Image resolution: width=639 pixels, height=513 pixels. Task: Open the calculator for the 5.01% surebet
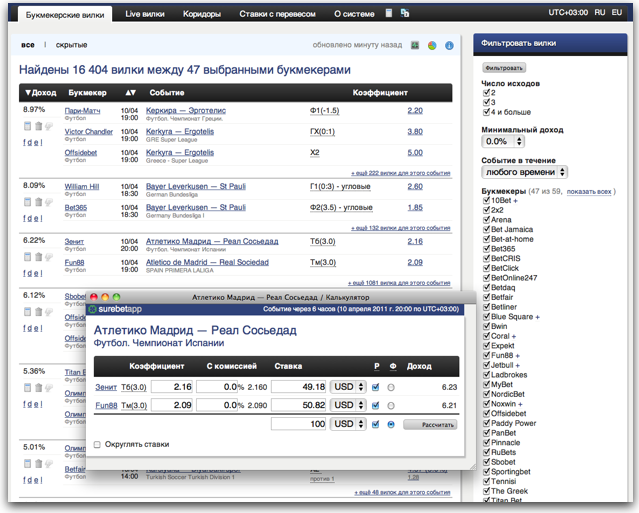pos(27,463)
